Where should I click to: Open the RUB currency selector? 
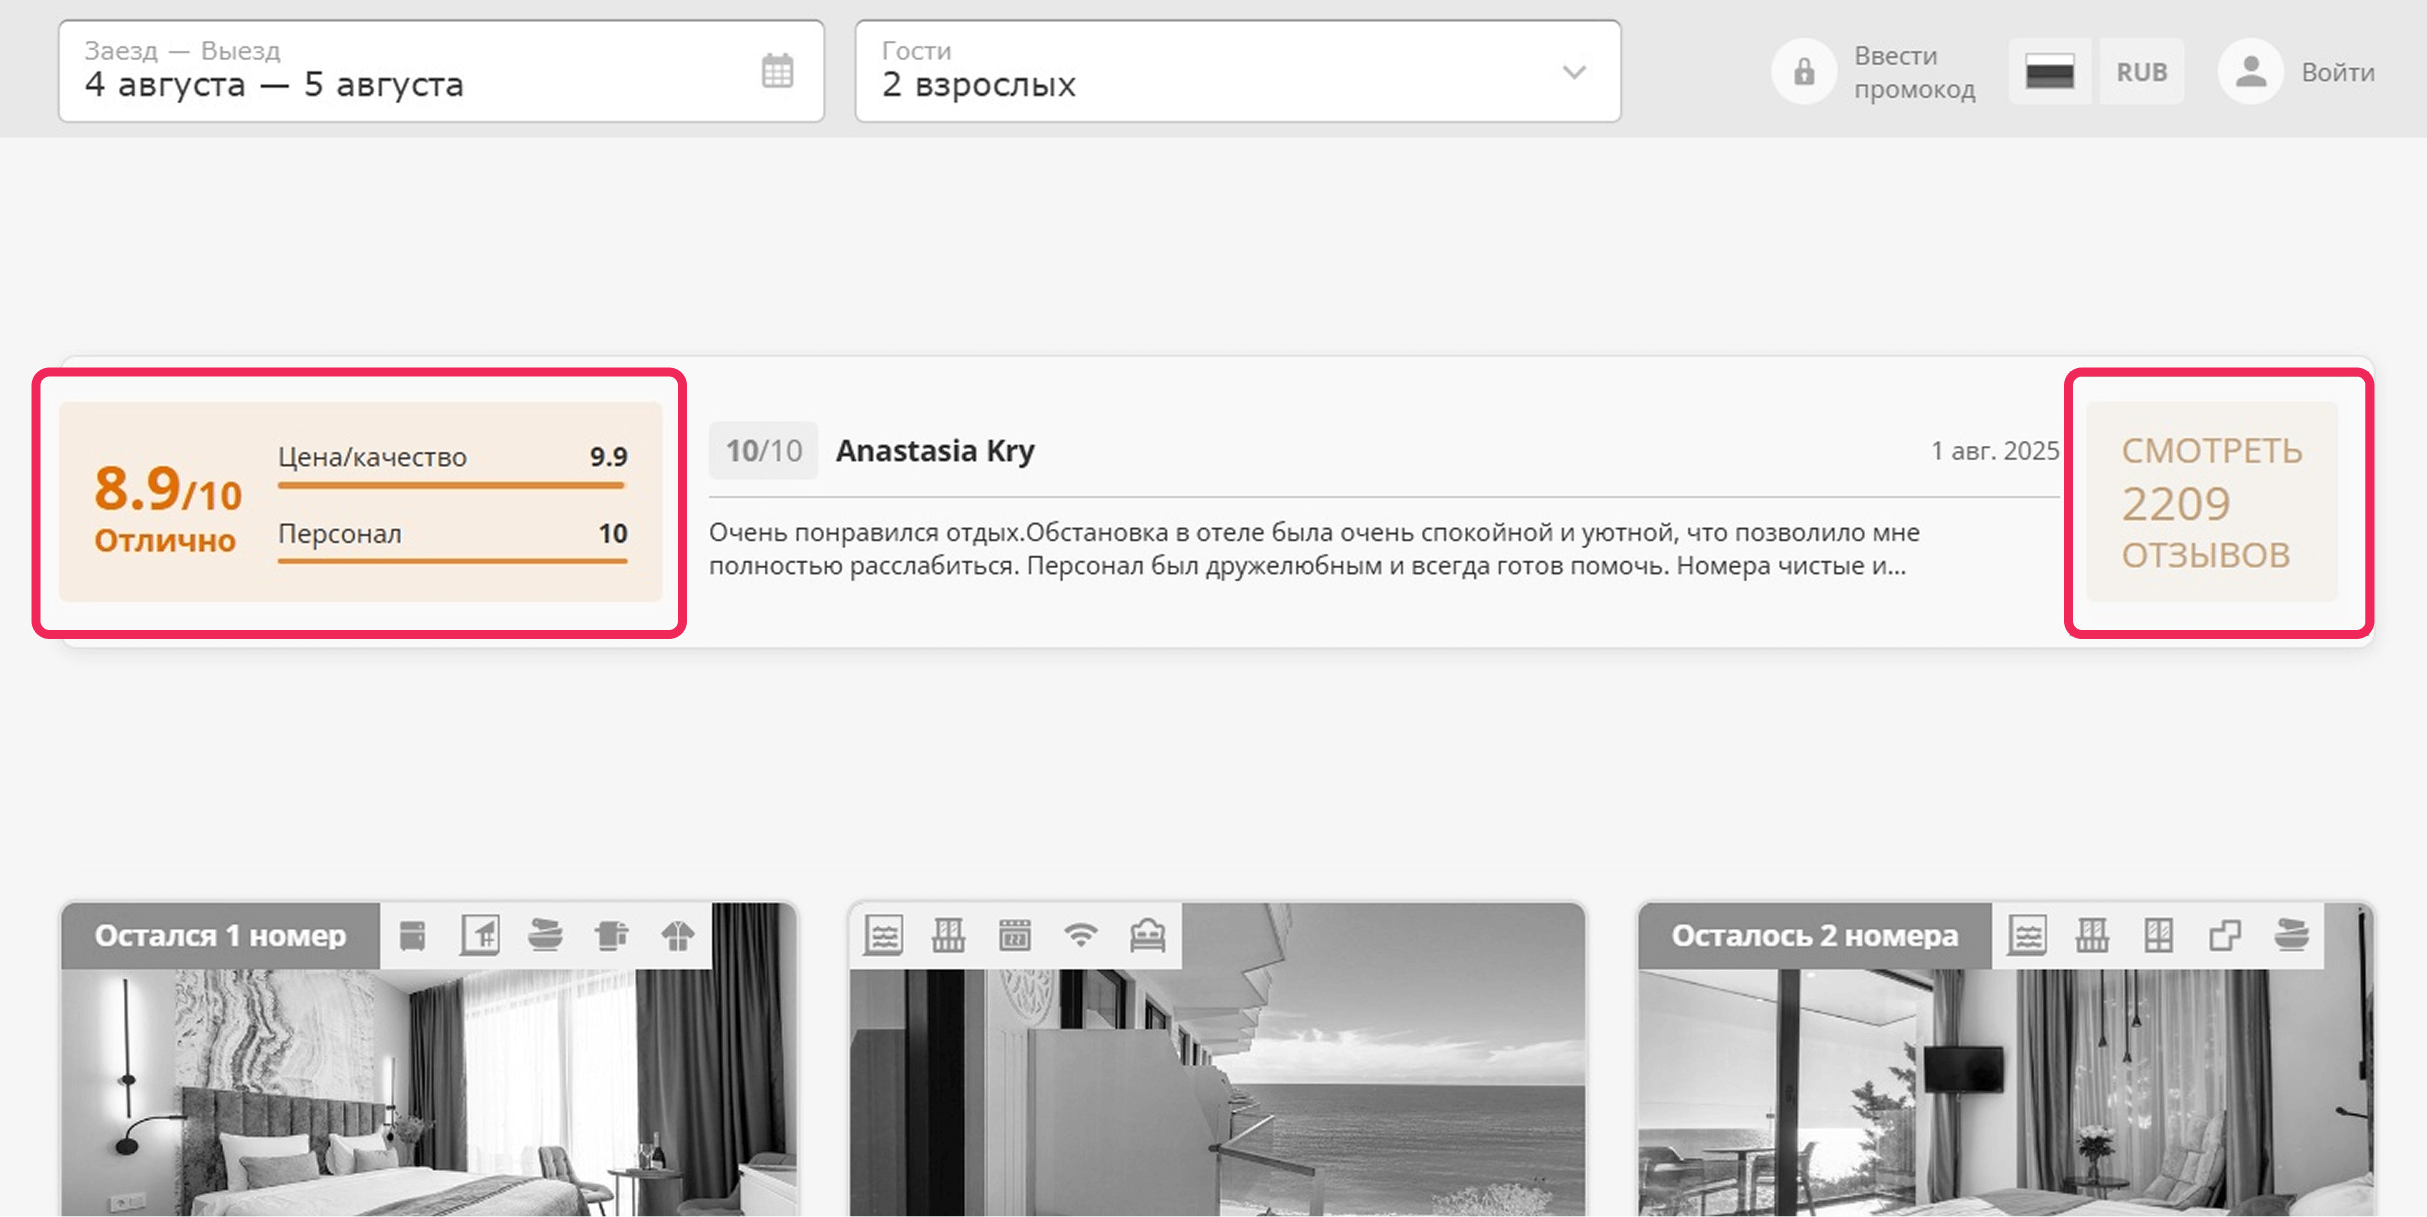[x=2141, y=72]
